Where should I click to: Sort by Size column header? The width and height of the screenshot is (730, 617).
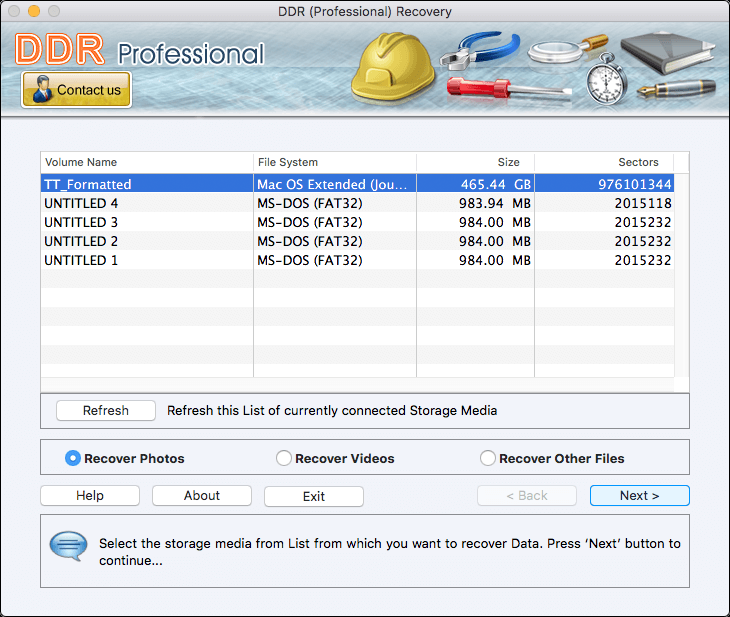pyautogui.click(x=475, y=162)
